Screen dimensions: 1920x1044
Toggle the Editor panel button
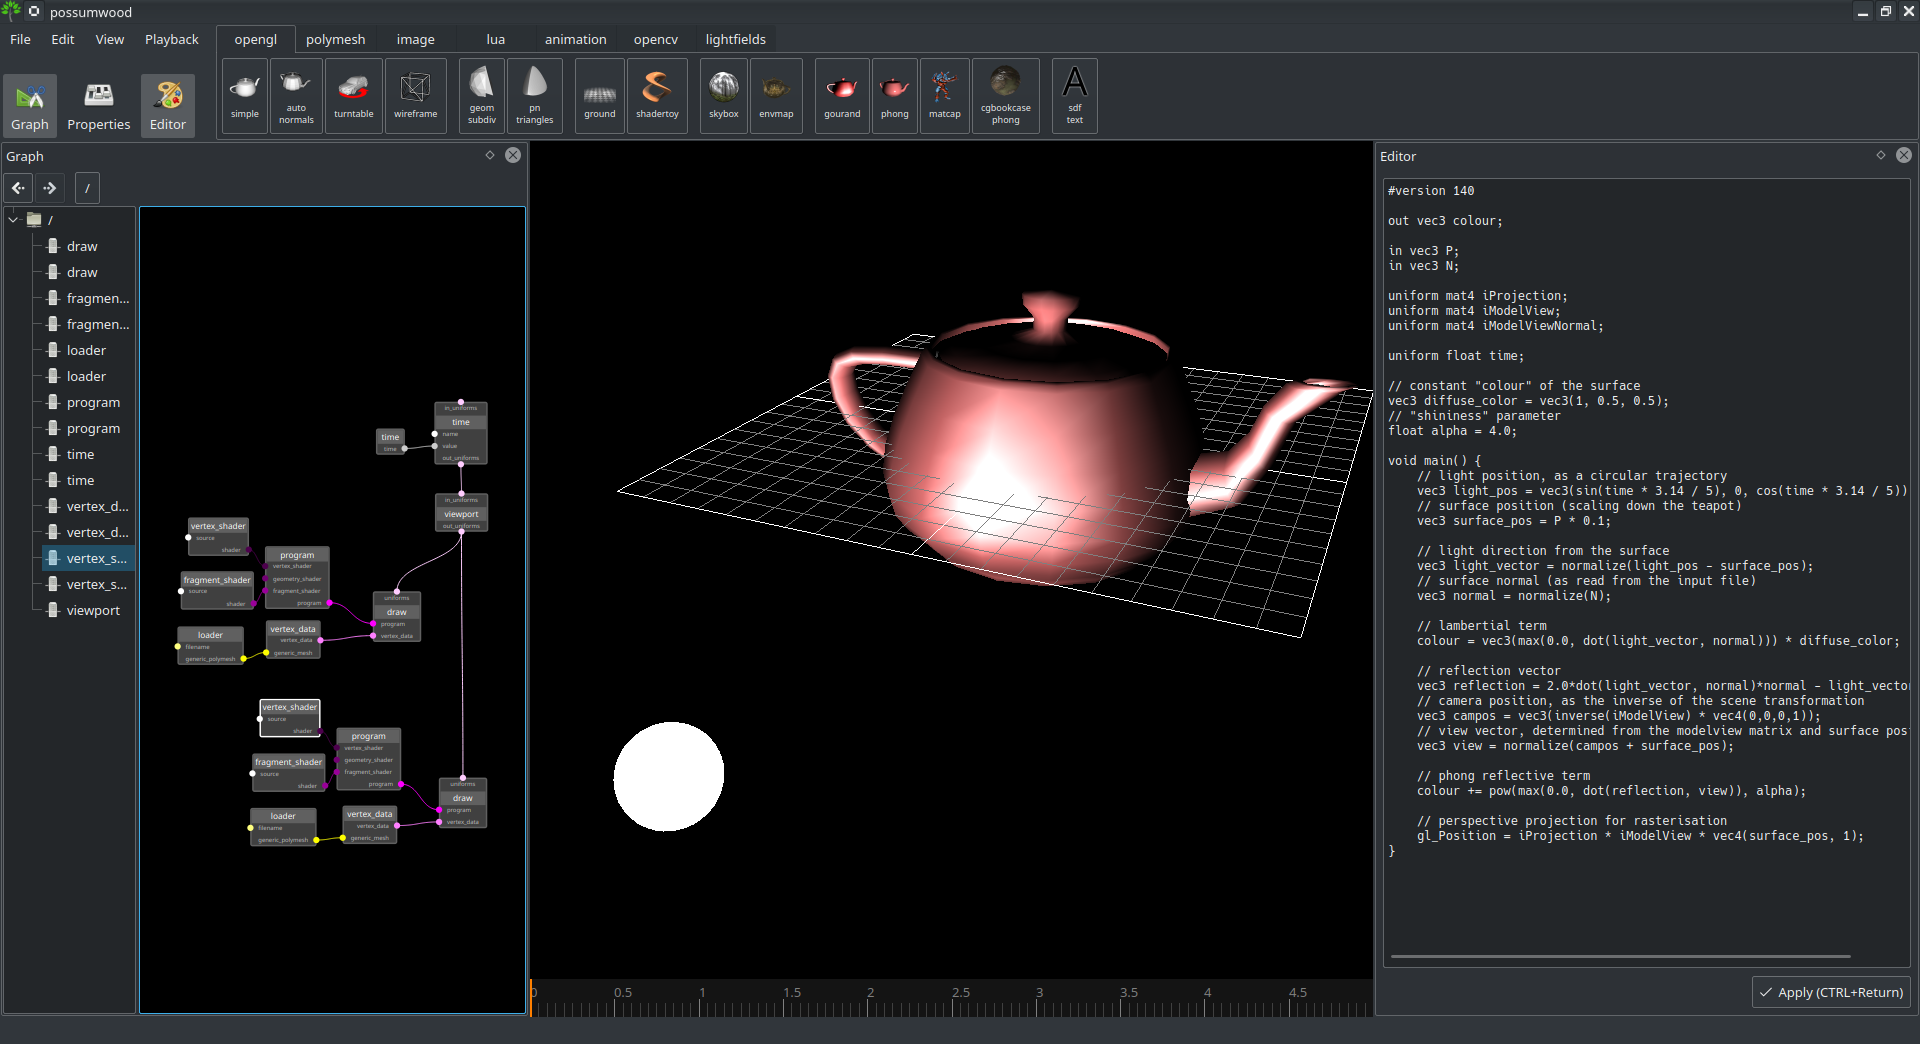(168, 105)
